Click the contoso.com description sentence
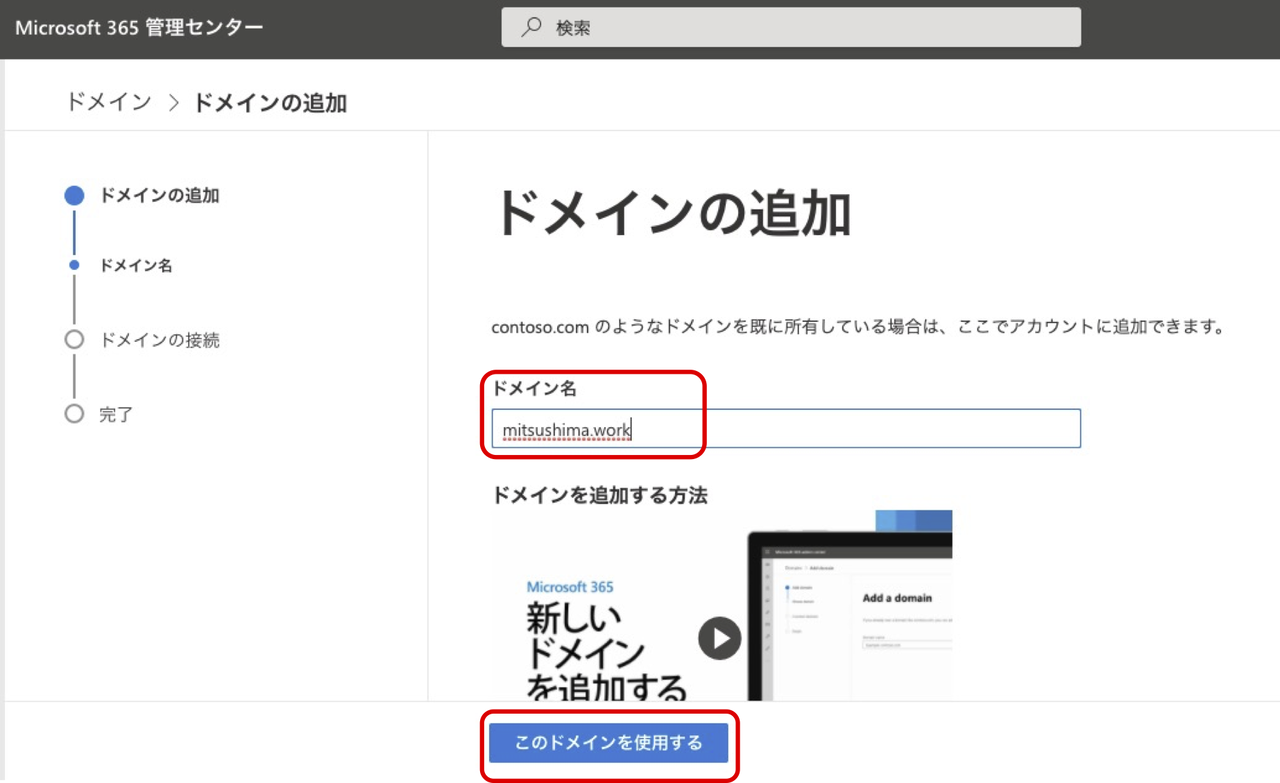Viewport: 1280px width, 783px height. (x=859, y=327)
